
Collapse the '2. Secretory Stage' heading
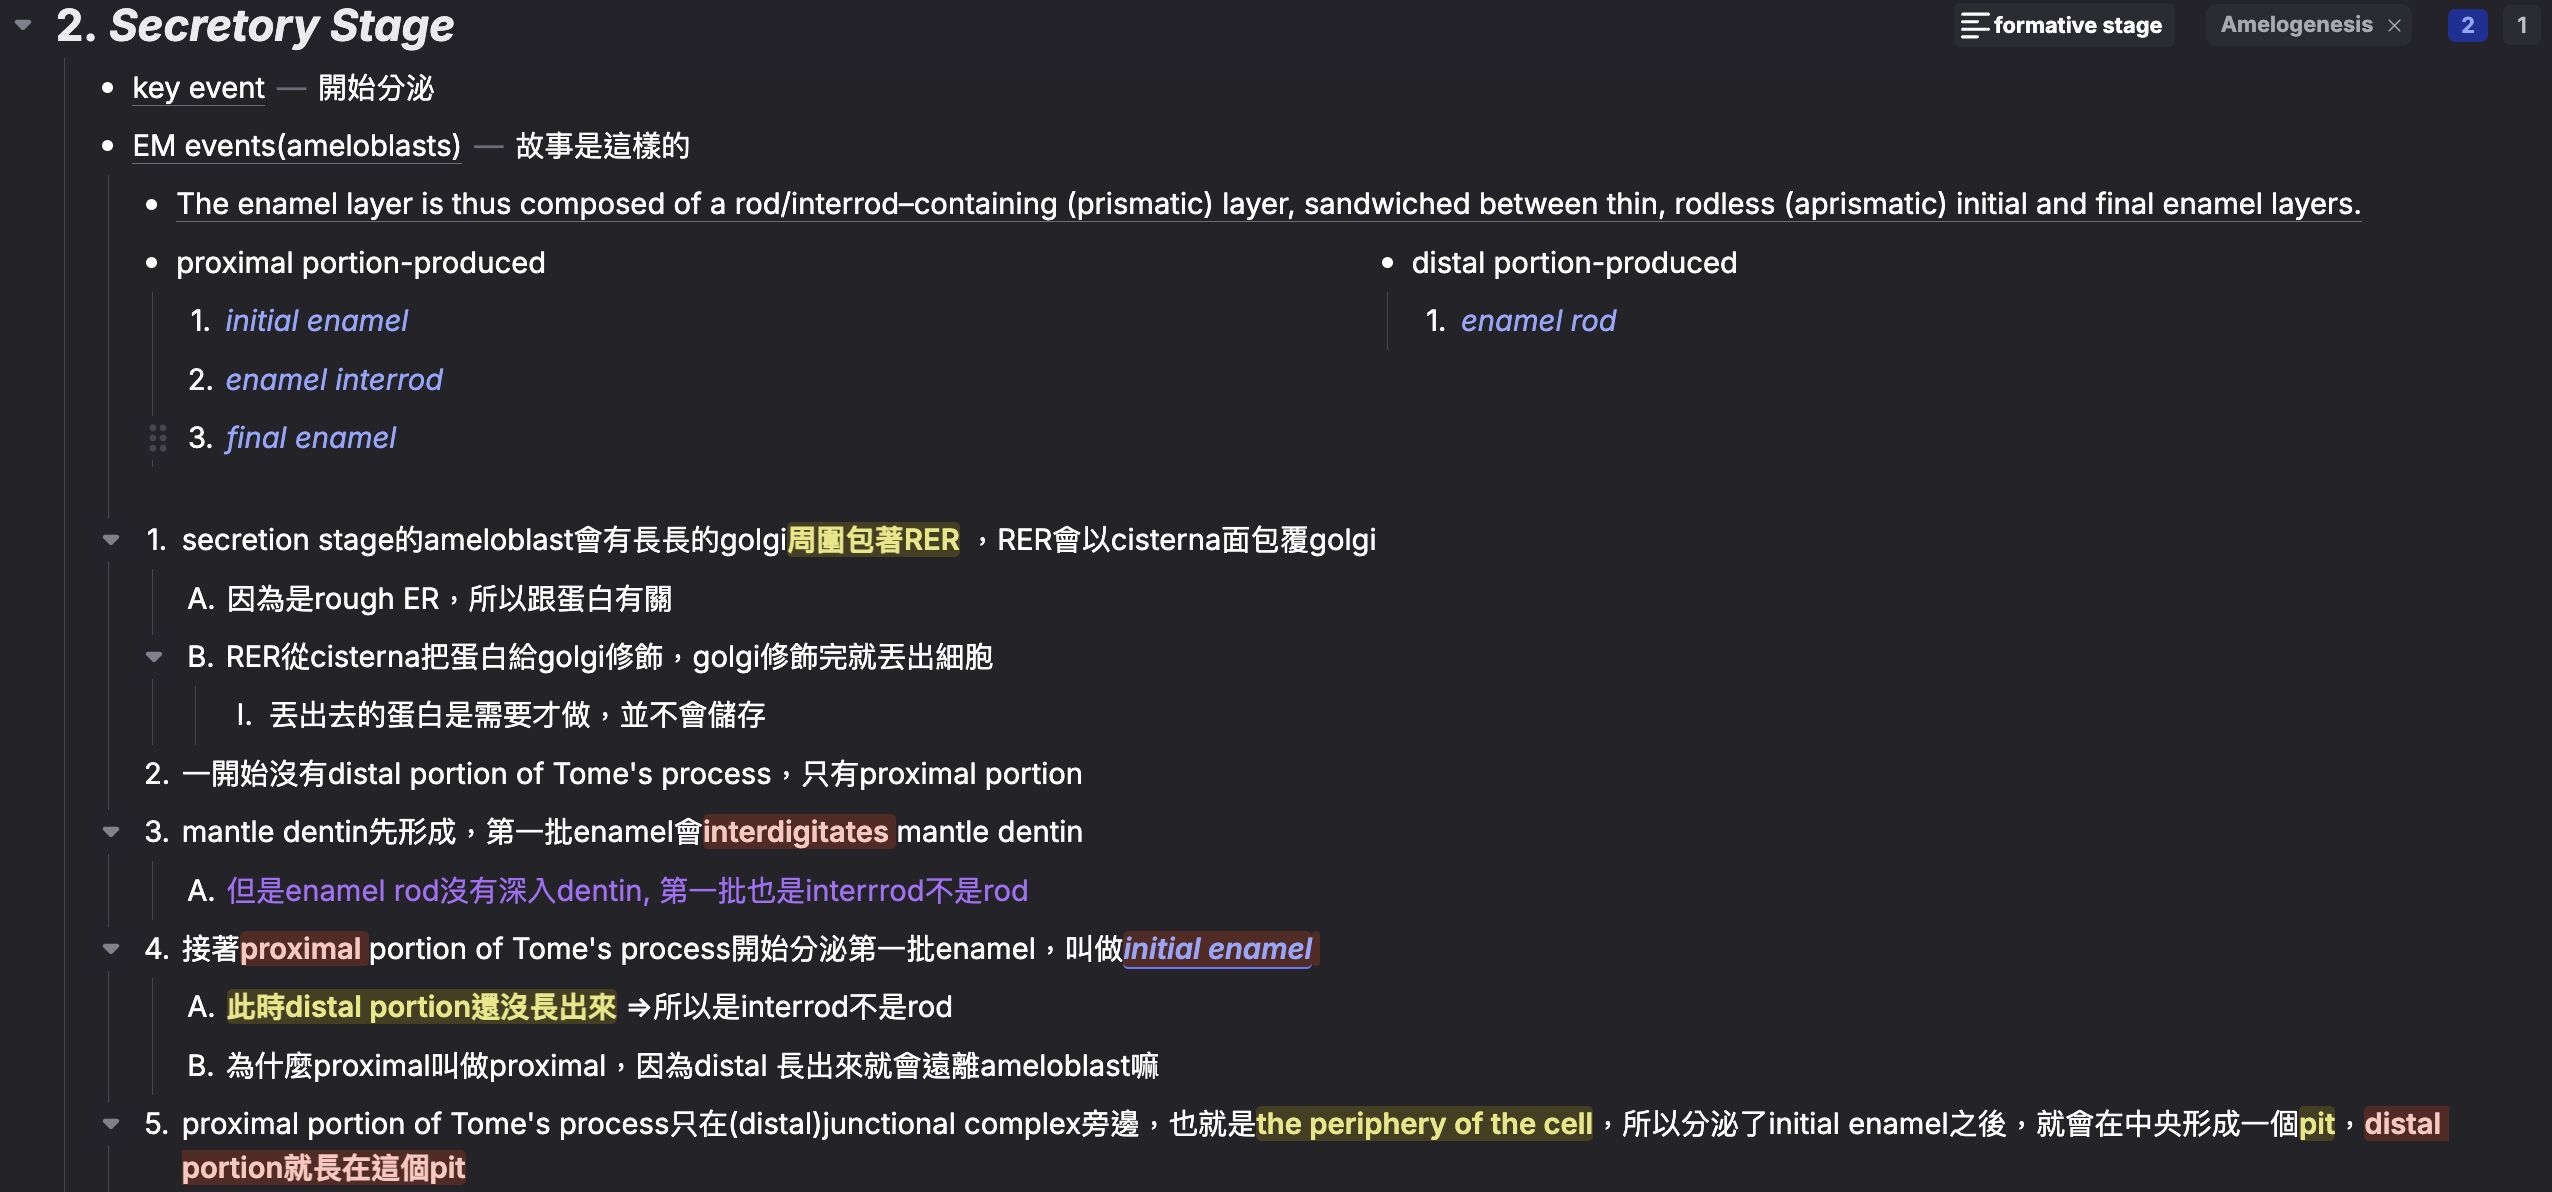[x=23, y=25]
